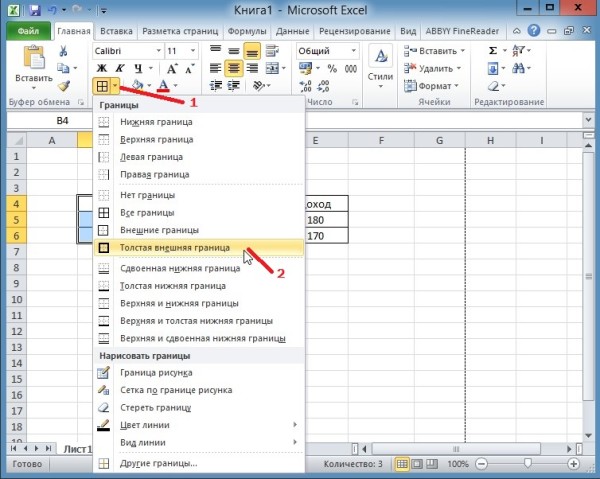Toggle Bold (Ж) formatting
The width and height of the screenshot is (600, 479).
102,68
